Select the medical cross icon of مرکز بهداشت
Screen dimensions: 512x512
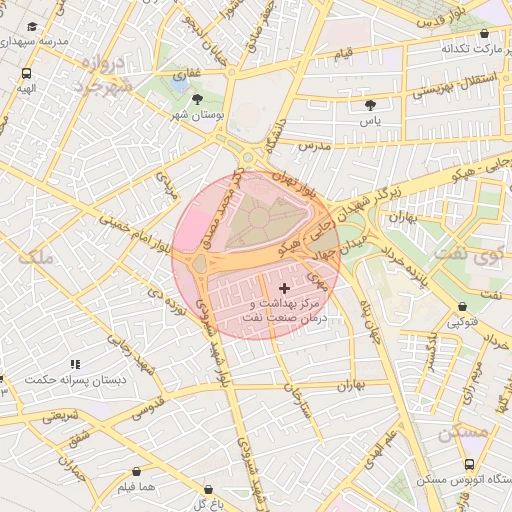tap(284, 288)
